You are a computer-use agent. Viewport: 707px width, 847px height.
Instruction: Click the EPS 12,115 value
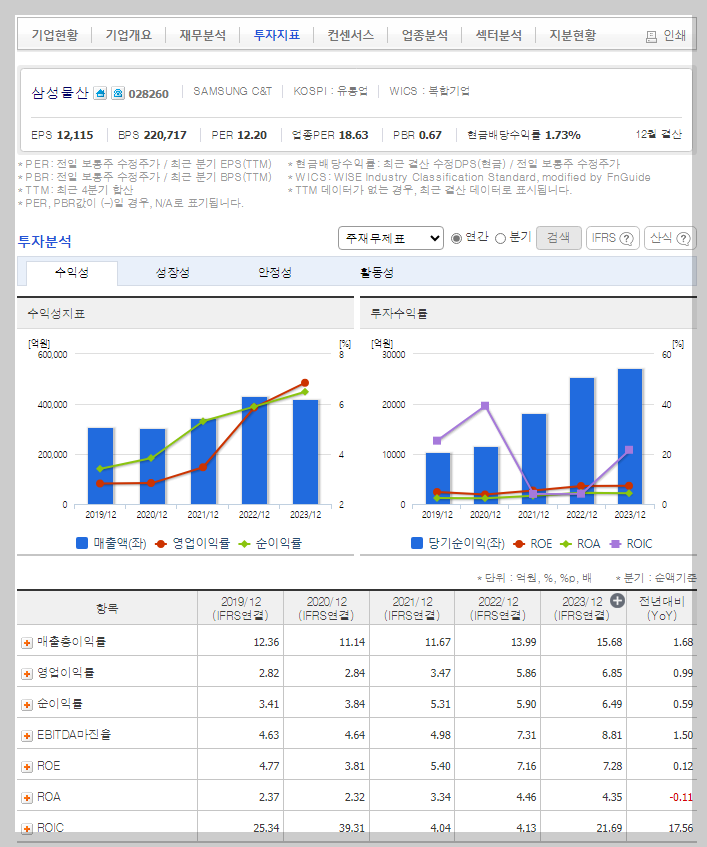(x=75, y=135)
